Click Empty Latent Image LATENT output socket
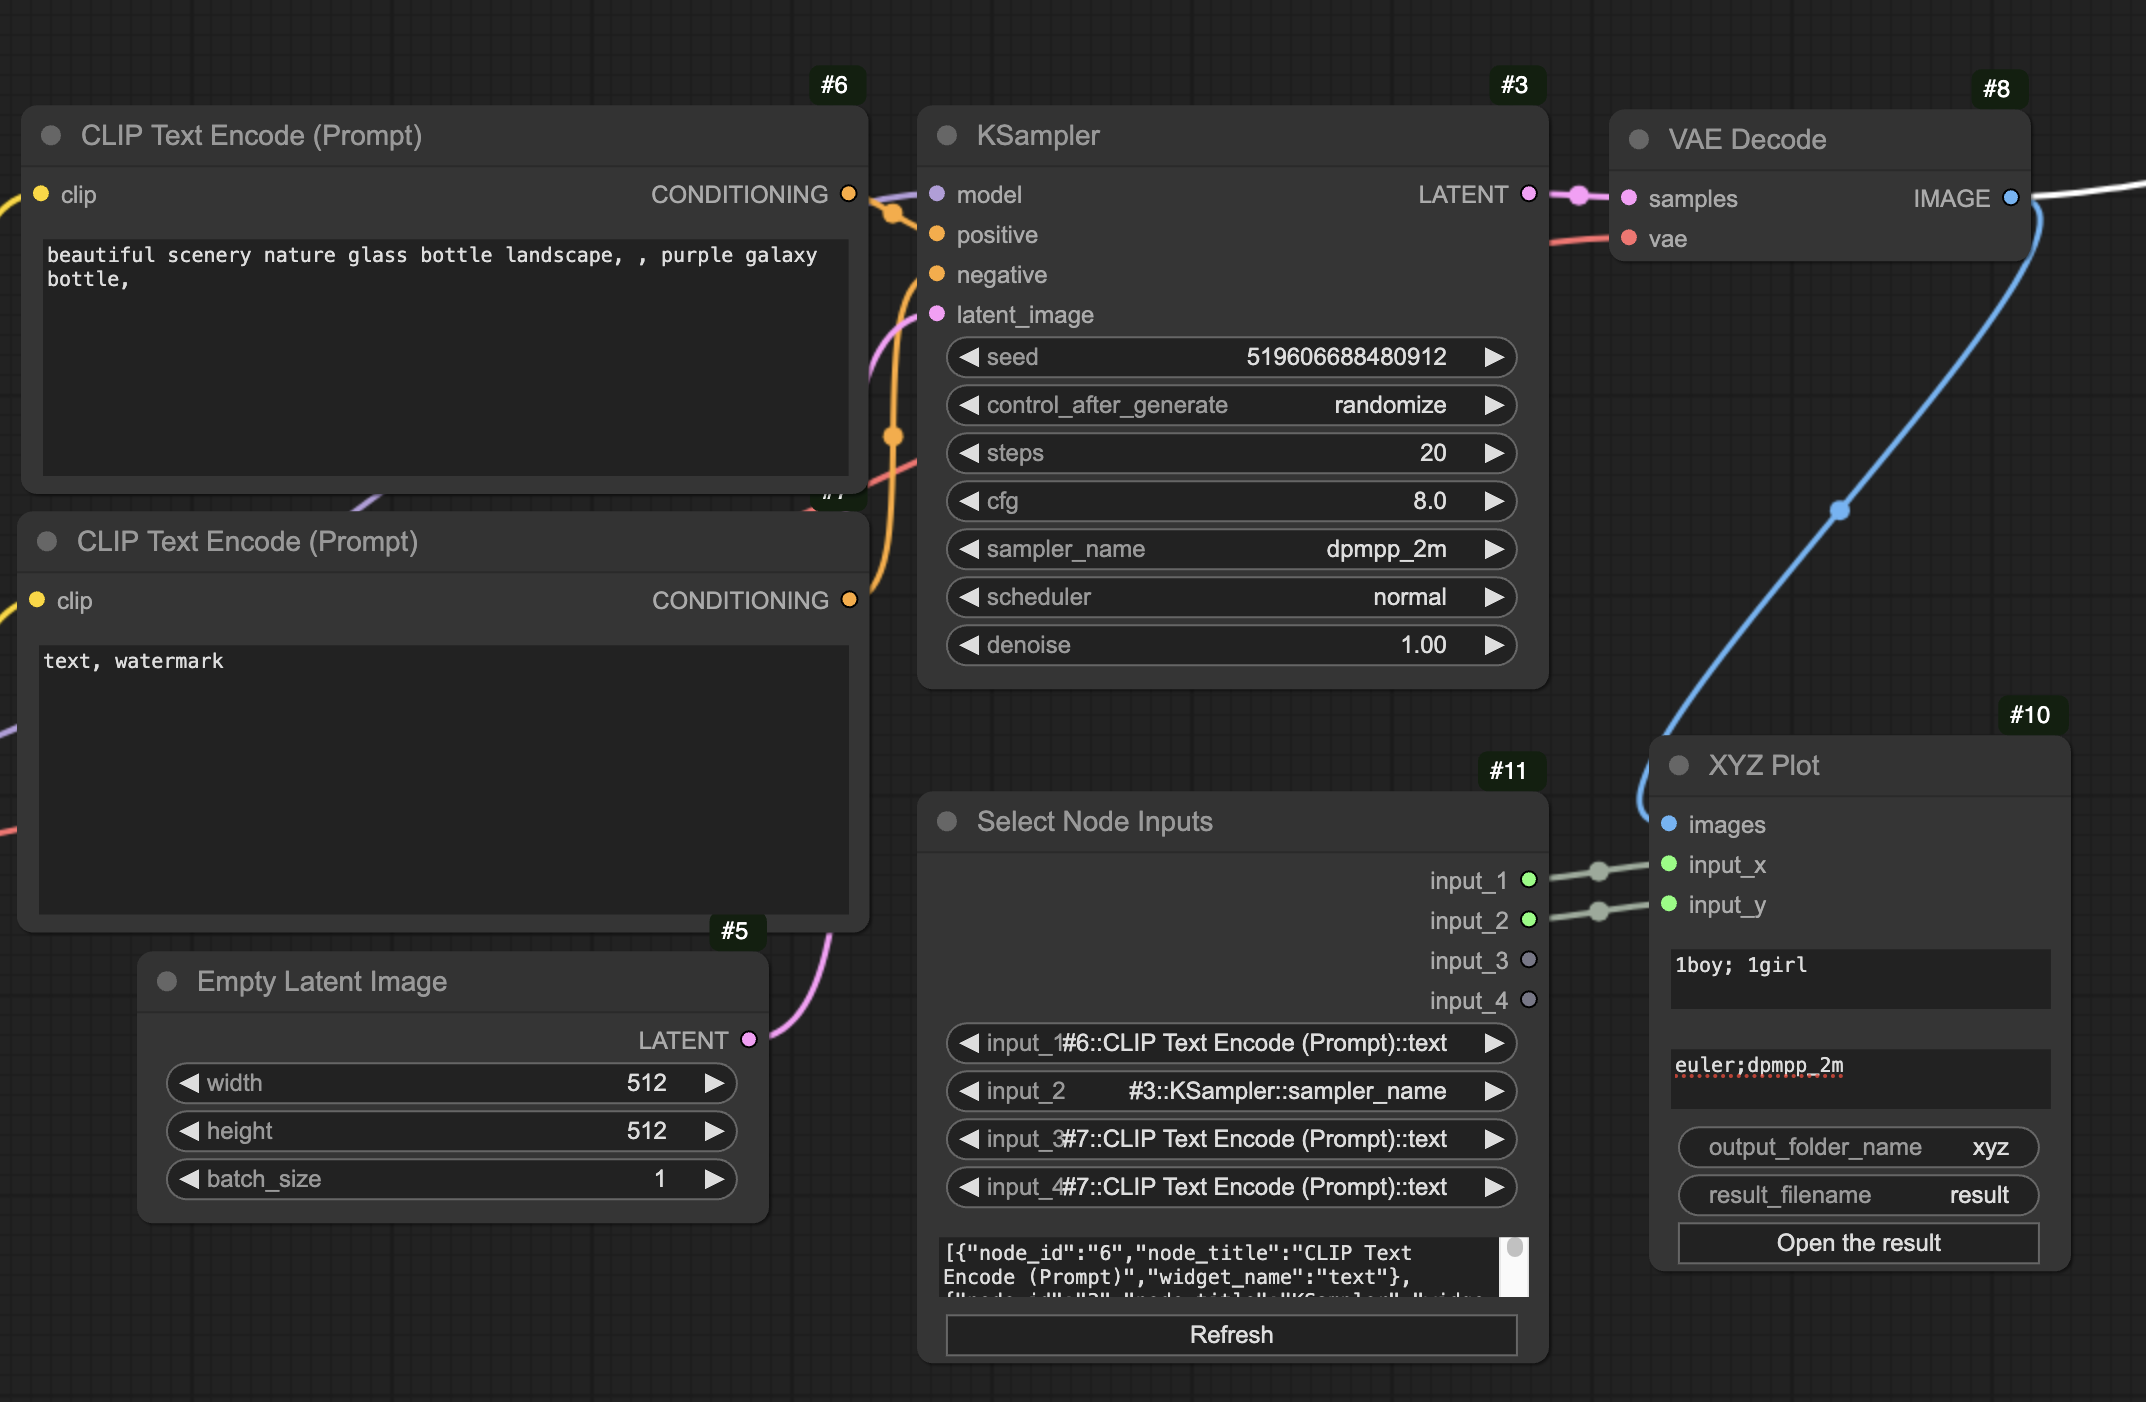This screenshot has height=1402, width=2146. click(748, 1040)
